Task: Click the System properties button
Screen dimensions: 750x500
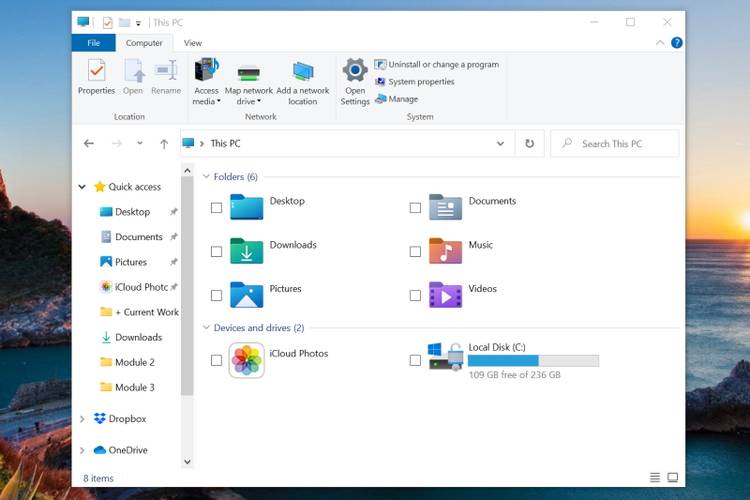Action: [414, 82]
